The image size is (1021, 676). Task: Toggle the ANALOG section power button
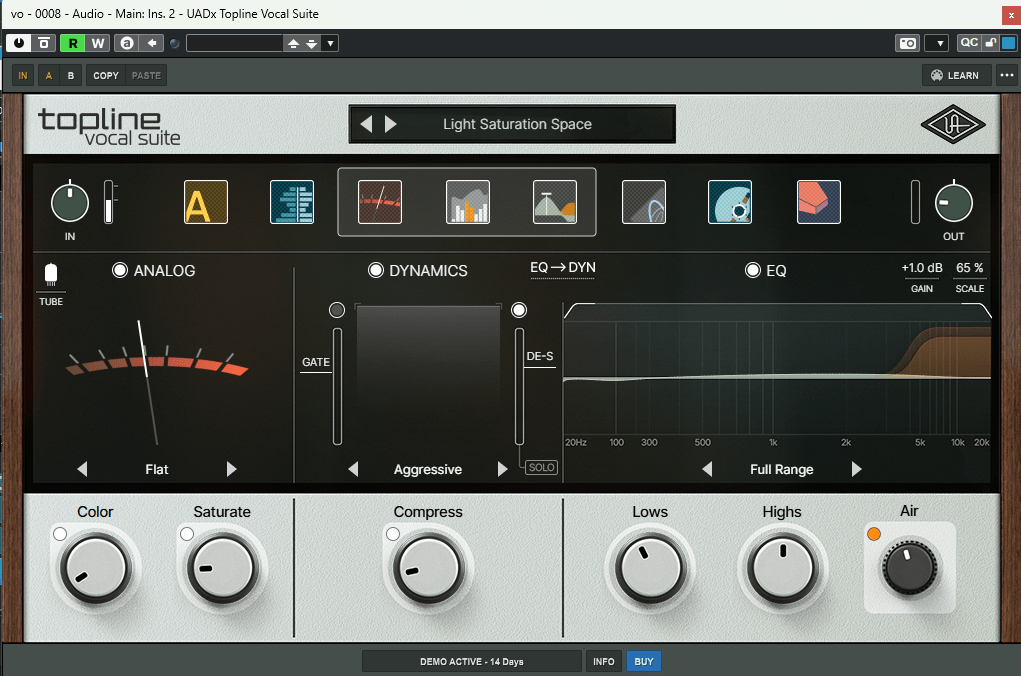click(120, 270)
